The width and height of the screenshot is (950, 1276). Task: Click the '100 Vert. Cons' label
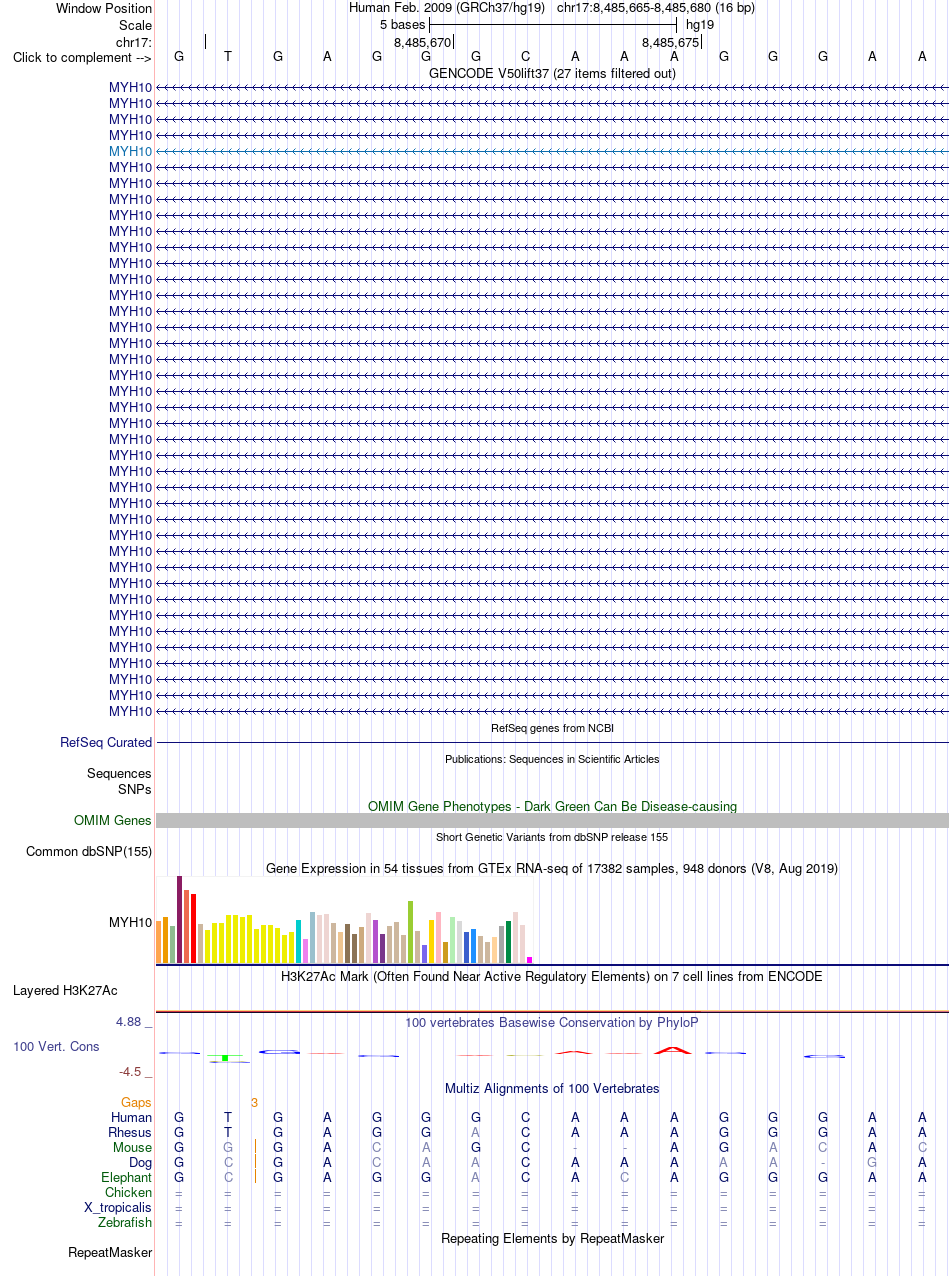pyautogui.click(x=56, y=1046)
